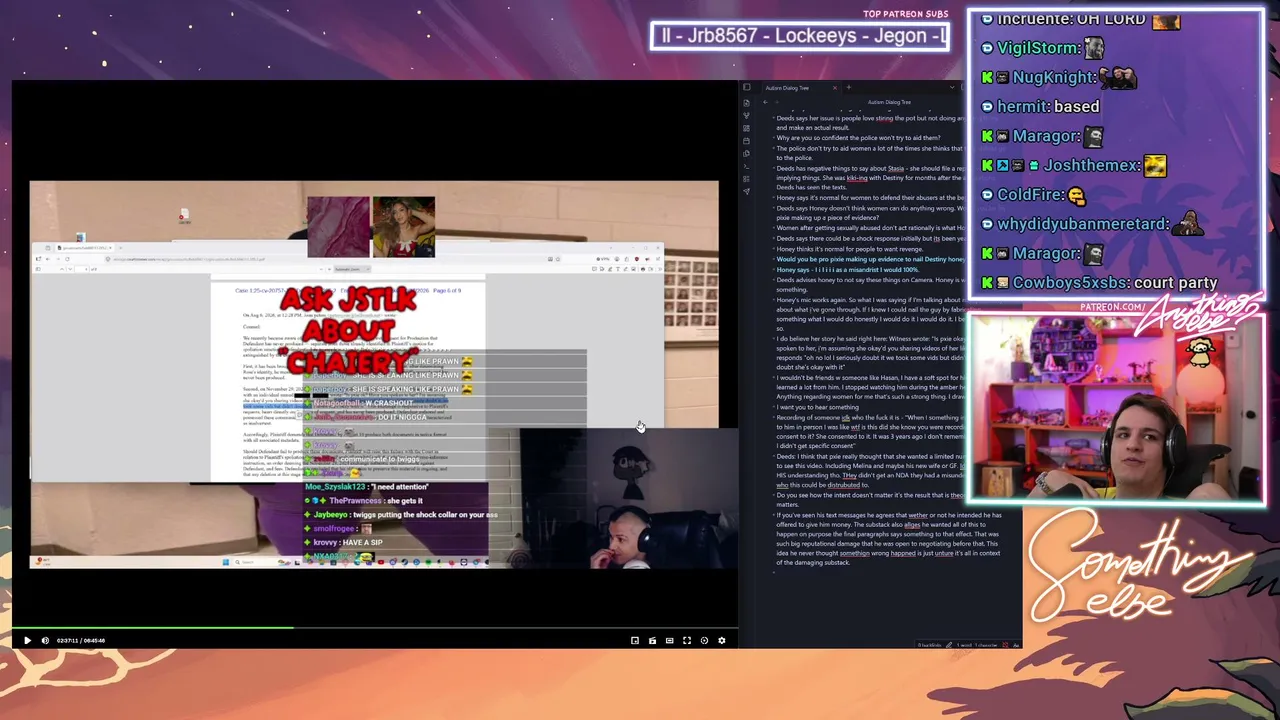Click the top Patreon subs scrolling ticker
This screenshot has width=1280, height=720.
point(799,37)
